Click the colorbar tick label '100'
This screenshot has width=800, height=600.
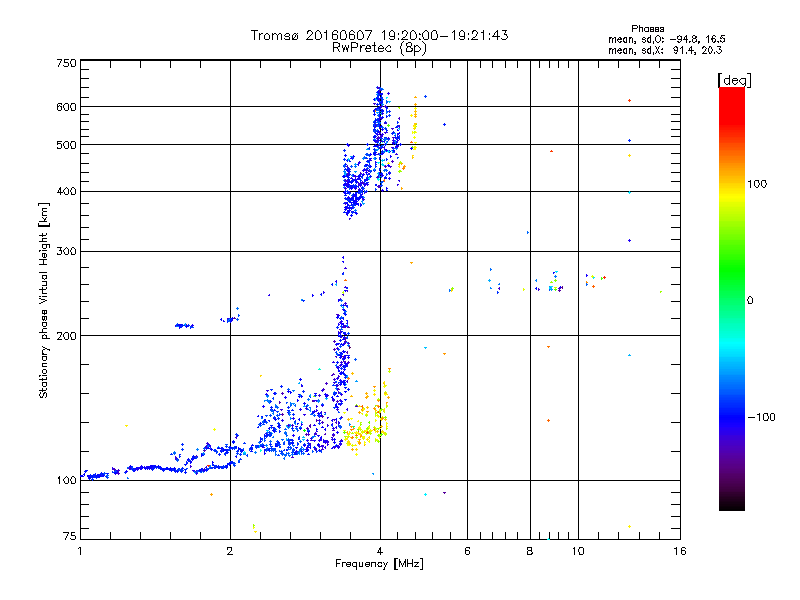pos(757,184)
